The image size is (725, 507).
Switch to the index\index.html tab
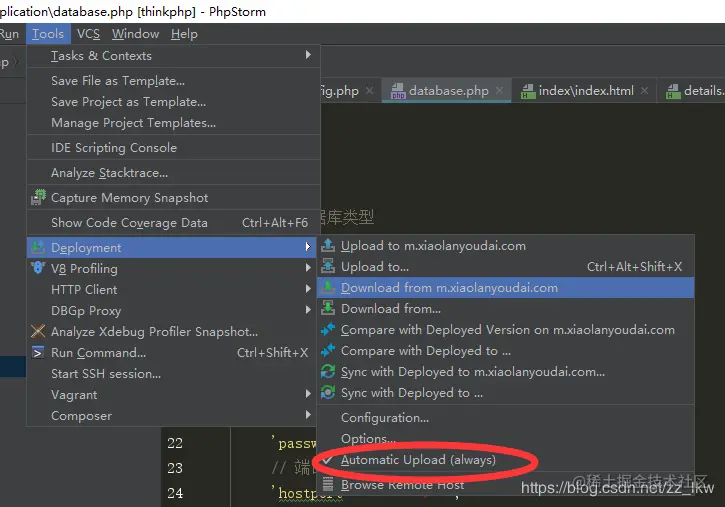pos(585,91)
